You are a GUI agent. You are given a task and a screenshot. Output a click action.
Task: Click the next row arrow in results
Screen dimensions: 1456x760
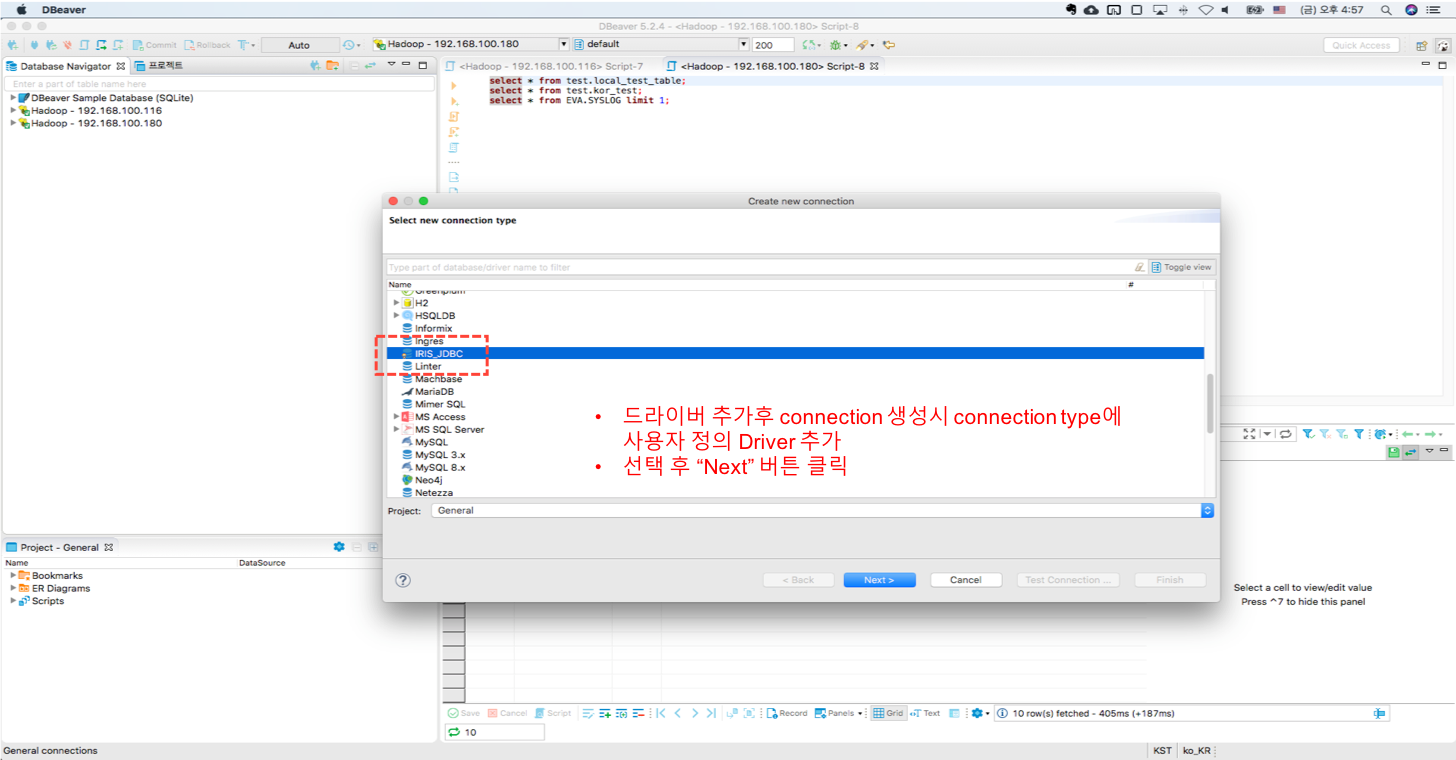coord(694,713)
